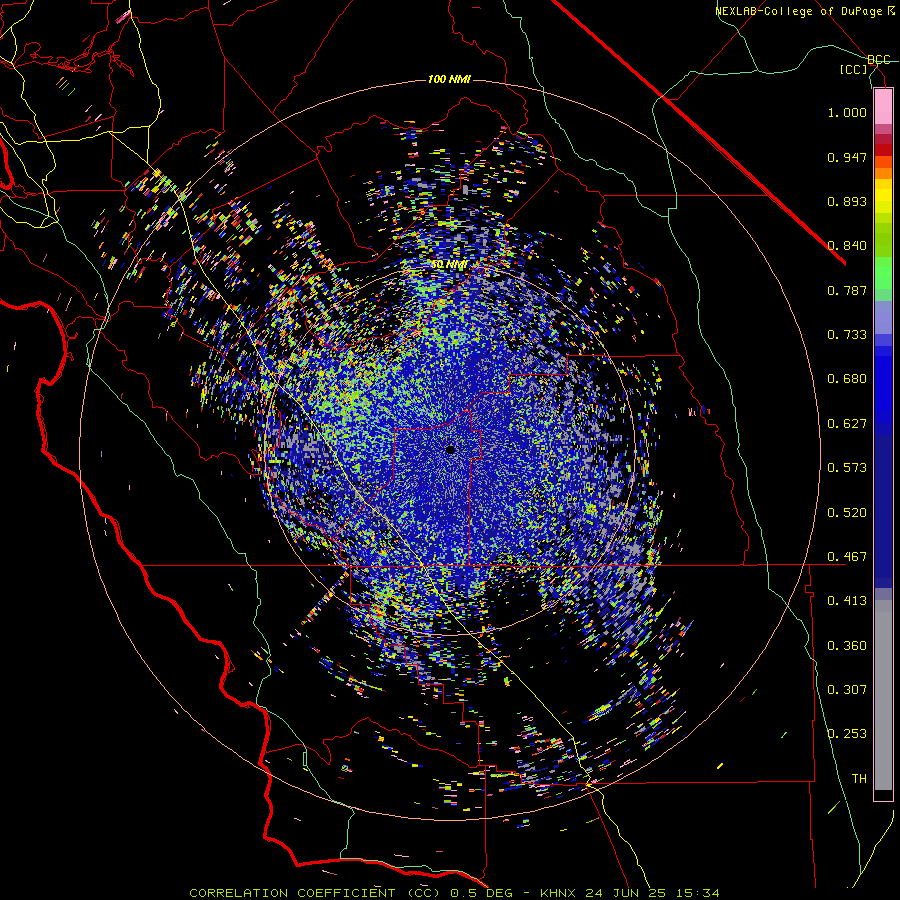Image resolution: width=900 pixels, height=900 pixels.
Task: Click the black radar site dot at center
Action: (x=451, y=449)
